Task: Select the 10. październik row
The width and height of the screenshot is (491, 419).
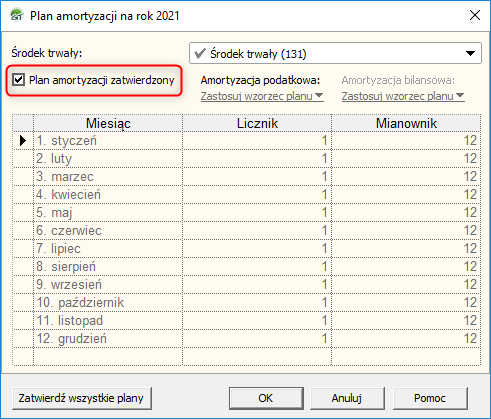Action: (x=246, y=303)
